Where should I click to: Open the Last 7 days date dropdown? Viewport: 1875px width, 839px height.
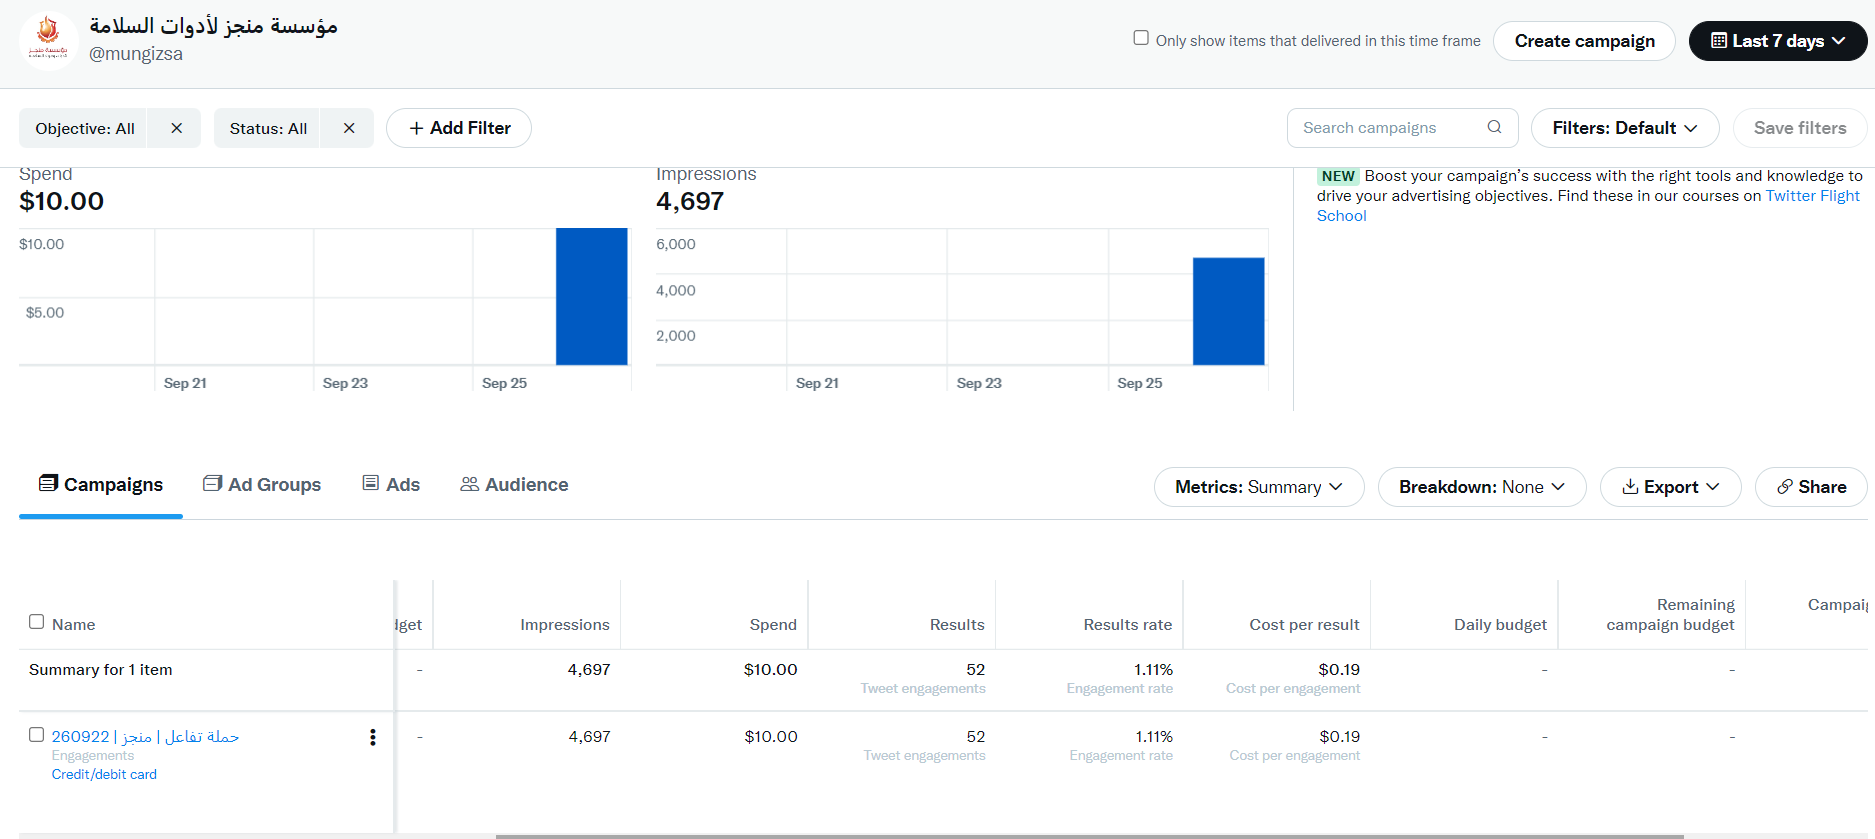[x=1777, y=41]
